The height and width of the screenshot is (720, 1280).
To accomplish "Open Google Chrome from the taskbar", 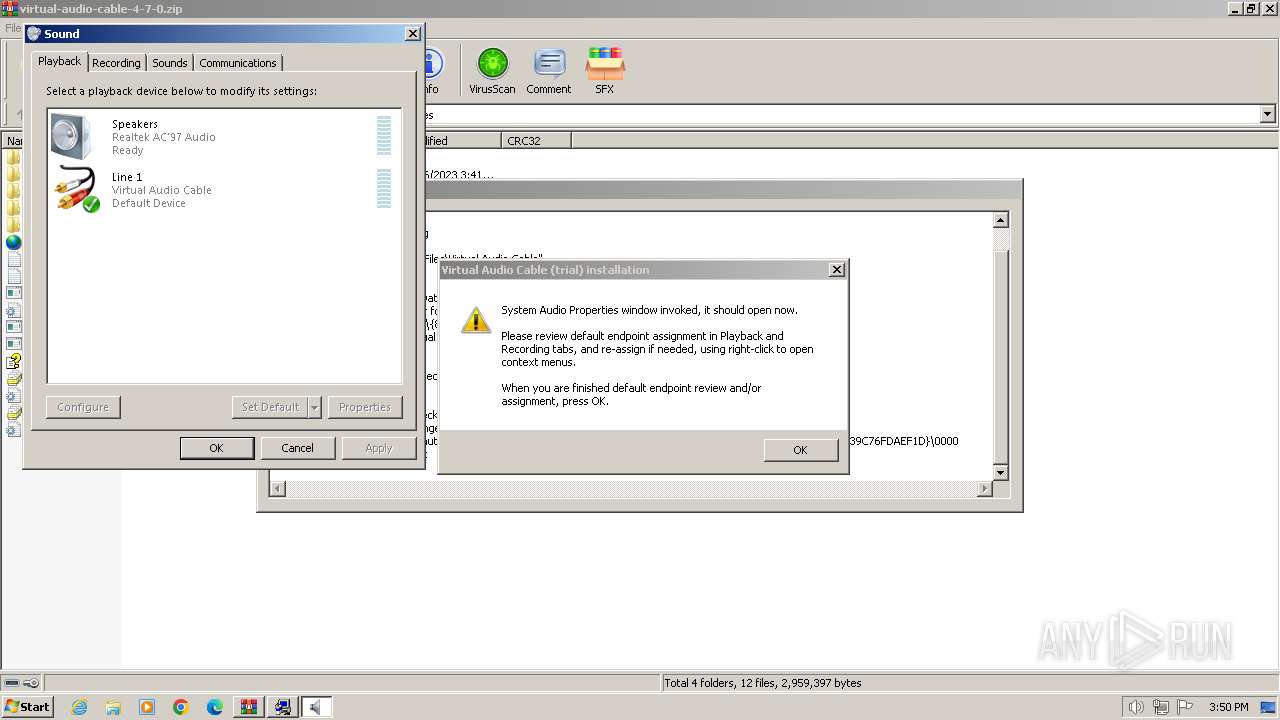I will pyautogui.click(x=181, y=707).
